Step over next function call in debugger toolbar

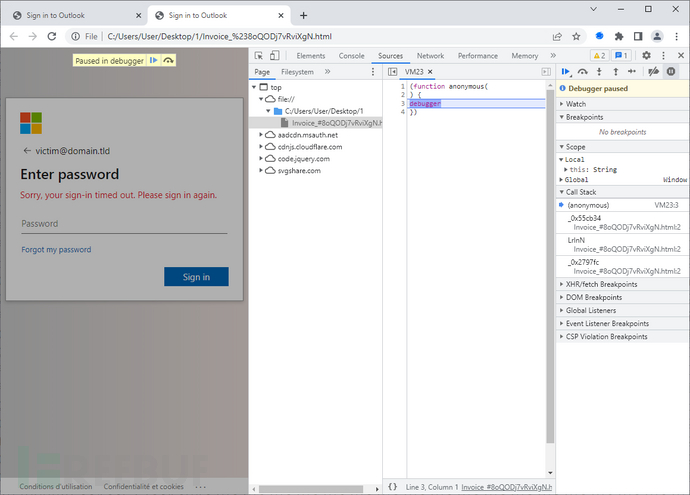click(x=583, y=72)
